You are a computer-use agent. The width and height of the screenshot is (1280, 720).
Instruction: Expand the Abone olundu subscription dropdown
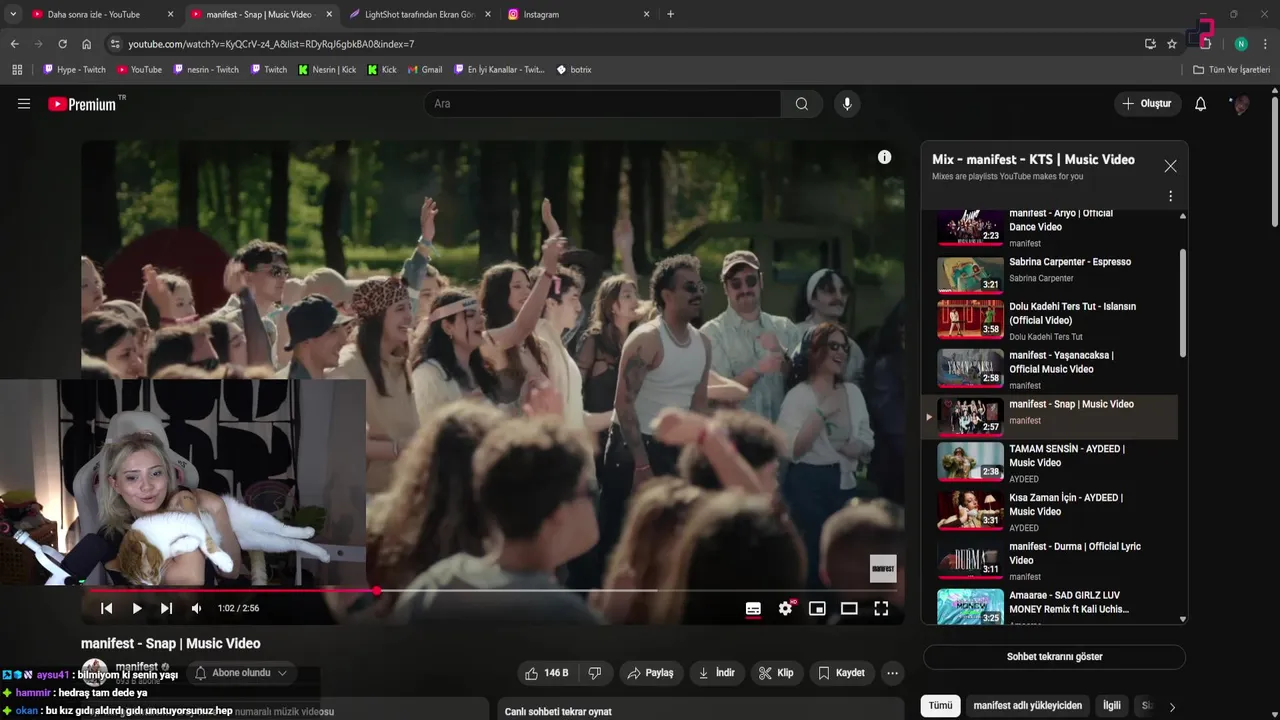coord(242,673)
